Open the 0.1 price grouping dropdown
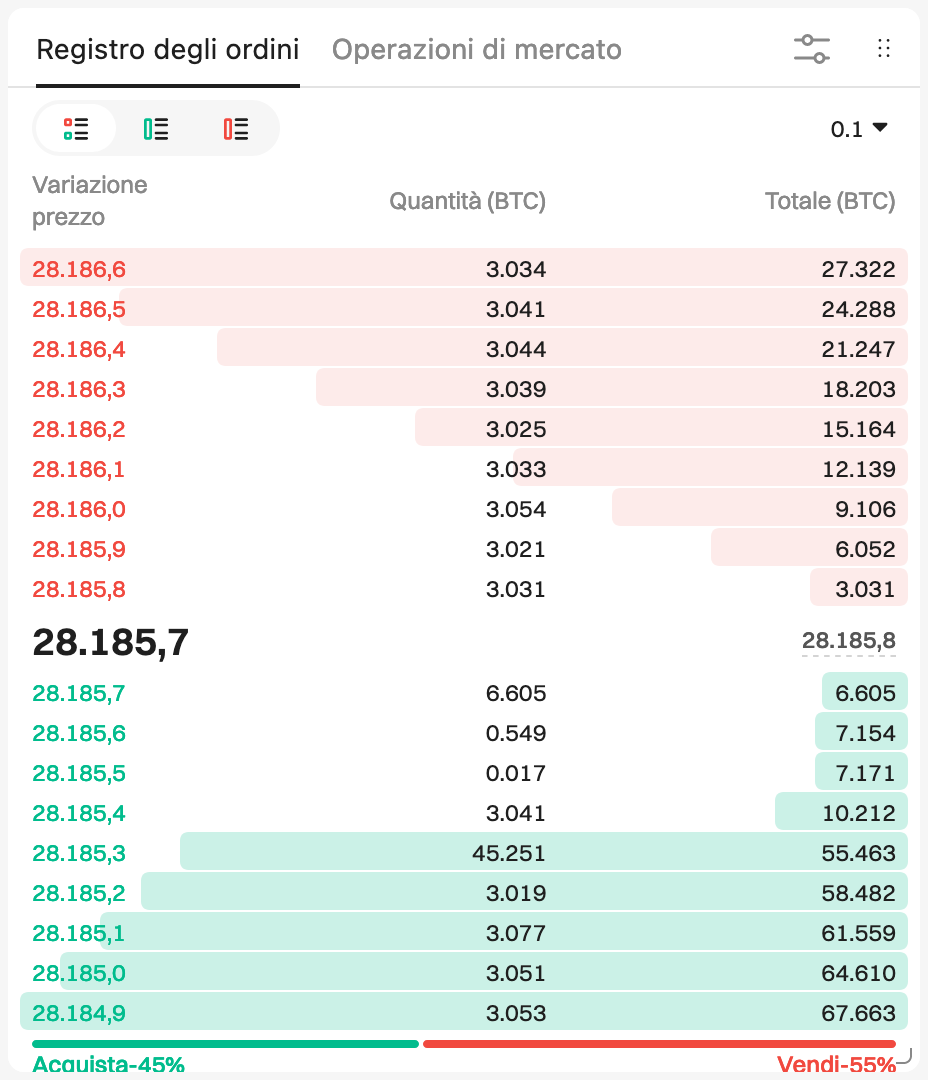Screen dimensions: 928x1080 [858, 129]
